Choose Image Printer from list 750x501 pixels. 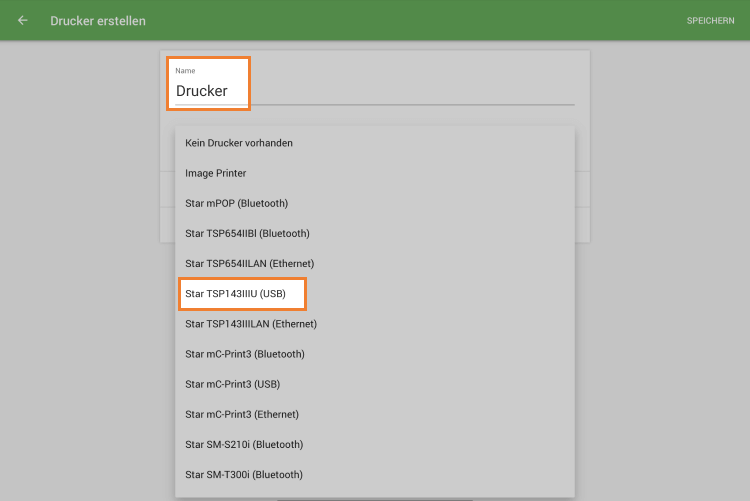[x=216, y=173]
